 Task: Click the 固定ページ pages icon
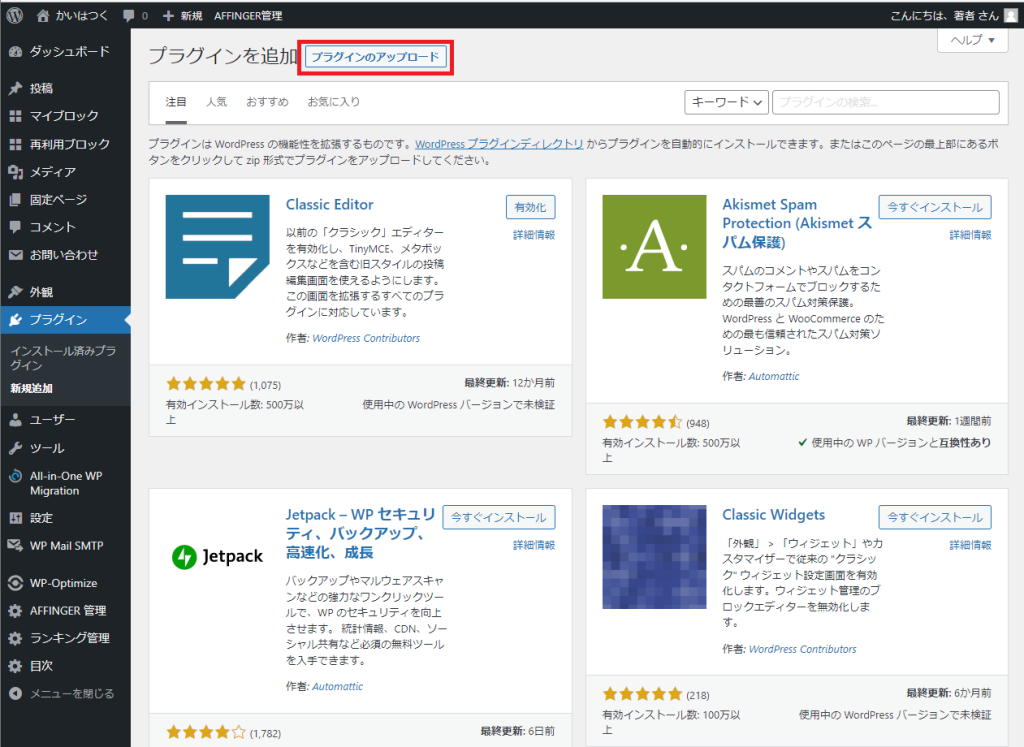pyautogui.click(x=16, y=200)
